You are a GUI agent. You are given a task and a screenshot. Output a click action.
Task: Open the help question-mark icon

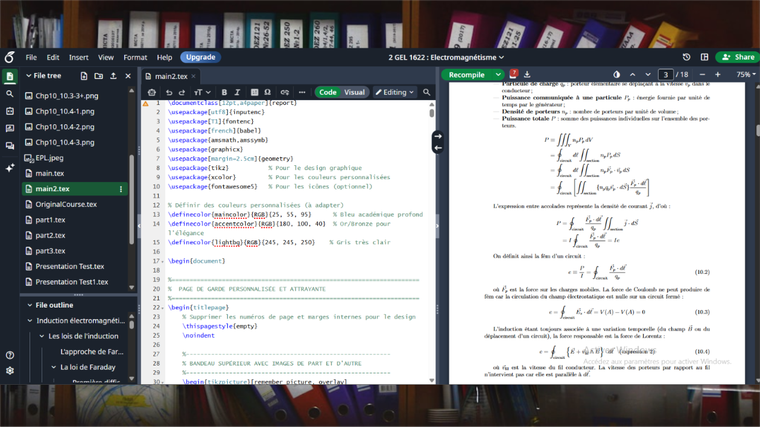click(x=10, y=355)
